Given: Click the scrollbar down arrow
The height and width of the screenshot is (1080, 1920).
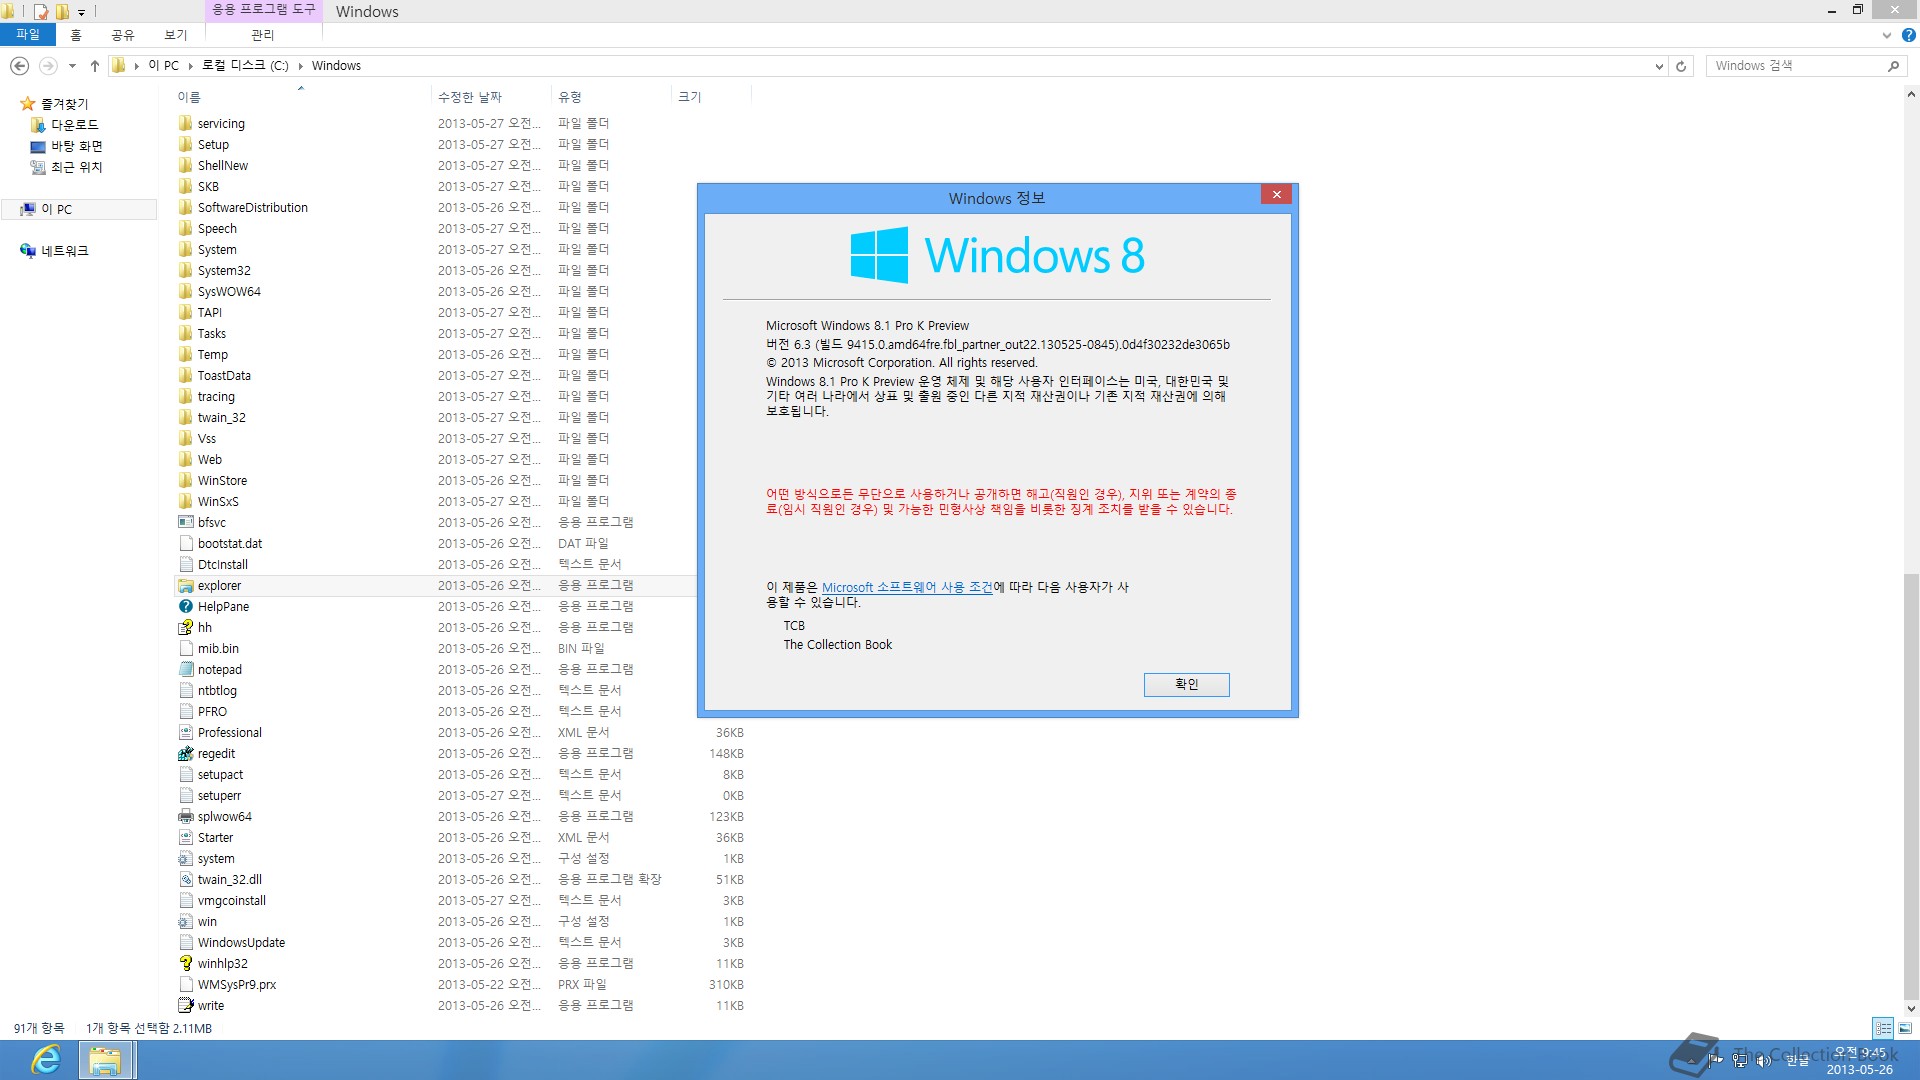Looking at the screenshot, I should [x=1911, y=1008].
